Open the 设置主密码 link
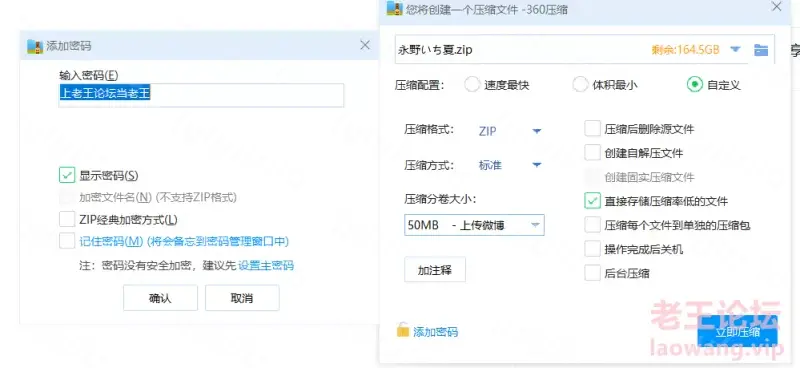The width and height of the screenshot is (800, 368). [x=266, y=265]
